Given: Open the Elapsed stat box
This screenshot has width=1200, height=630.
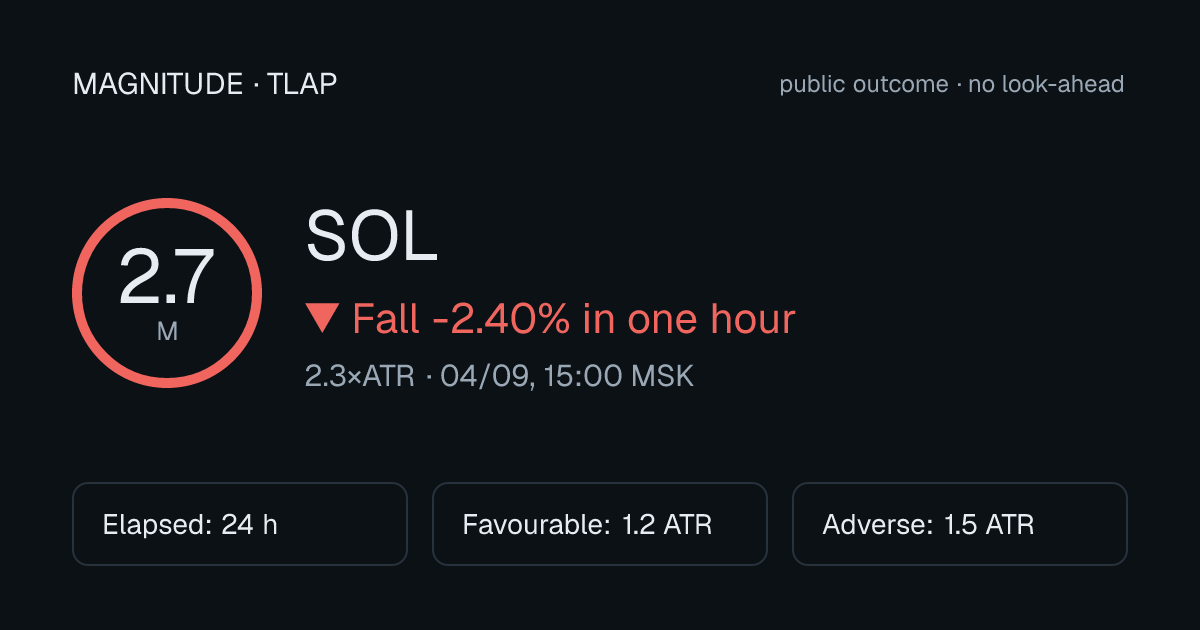Looking at the screenshot, I should [240, 524].
